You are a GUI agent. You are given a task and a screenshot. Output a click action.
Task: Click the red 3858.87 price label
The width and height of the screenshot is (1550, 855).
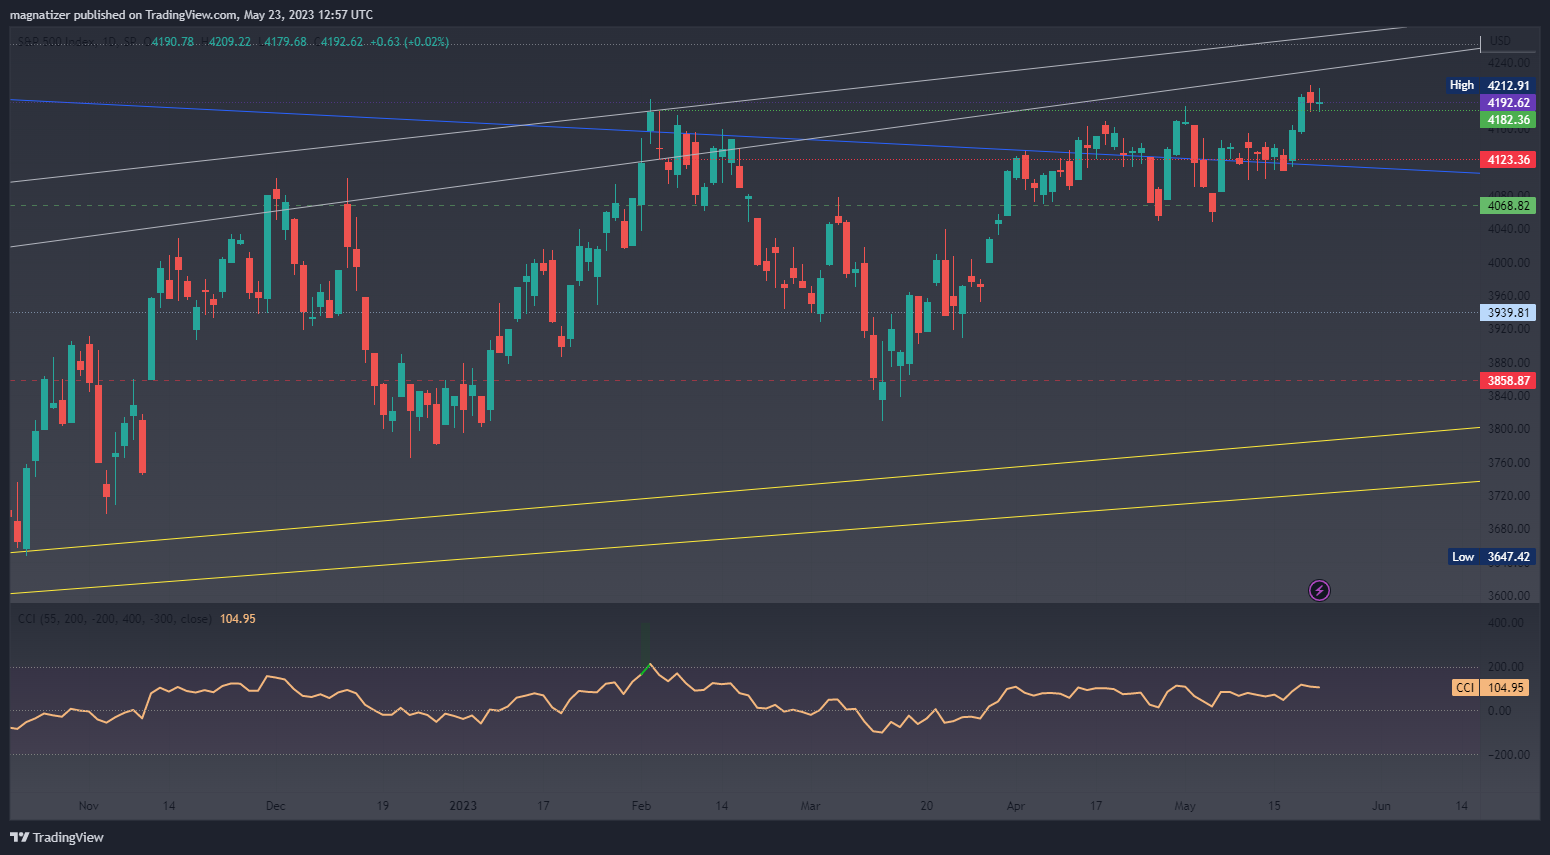pos(1508,381)
